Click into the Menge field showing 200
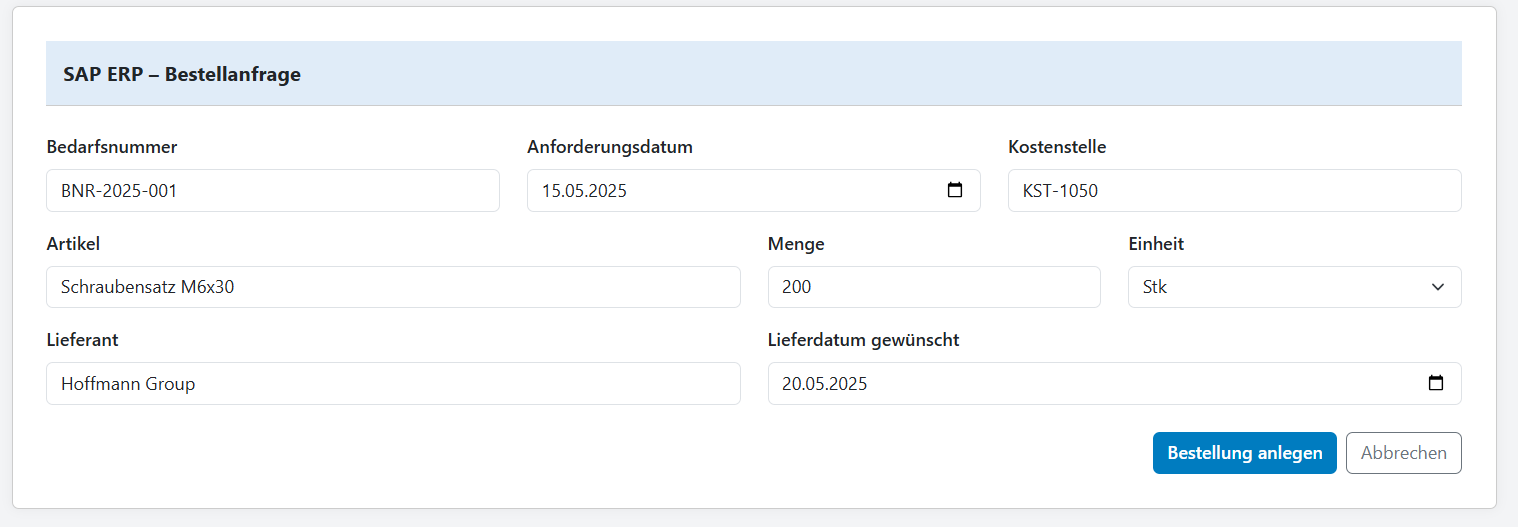This screenshot has width=1518, height=527. tap(933, 287)
